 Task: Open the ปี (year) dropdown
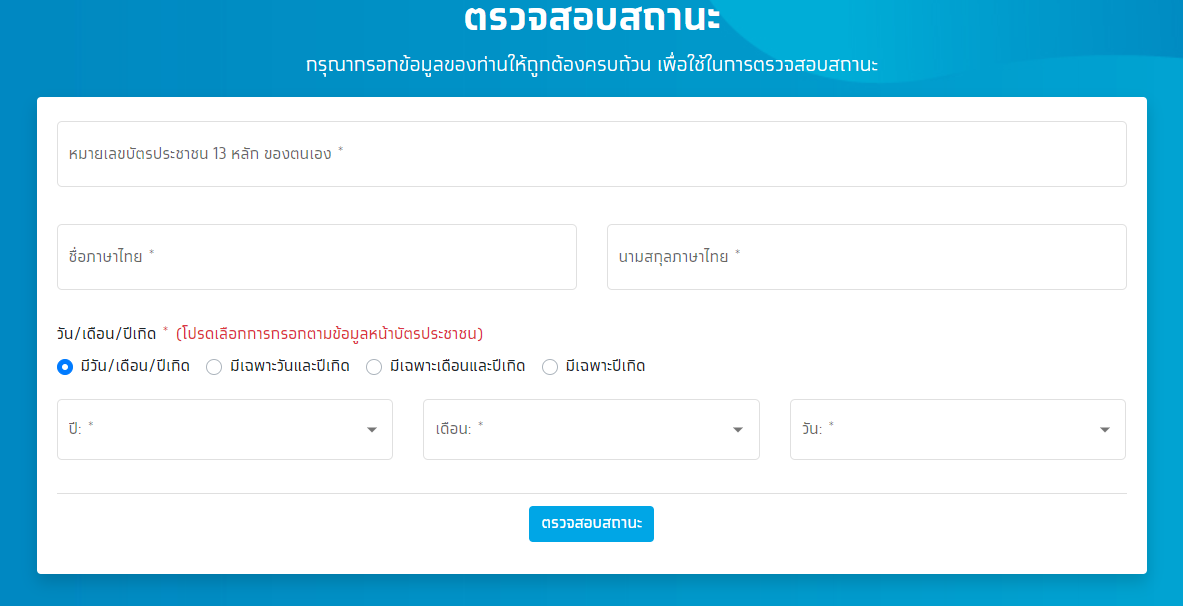225,429
